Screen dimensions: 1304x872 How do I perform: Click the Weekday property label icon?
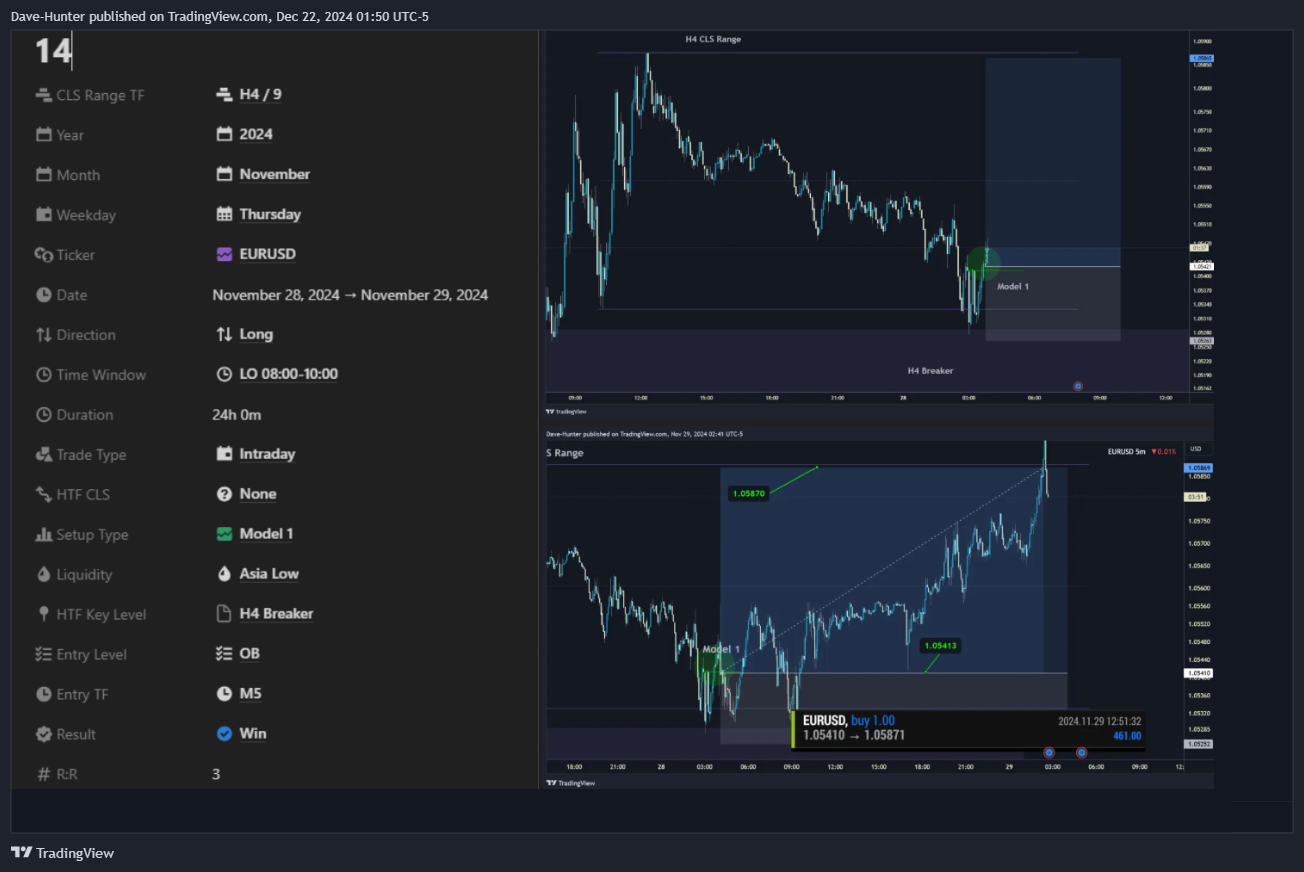click(43, 215)
